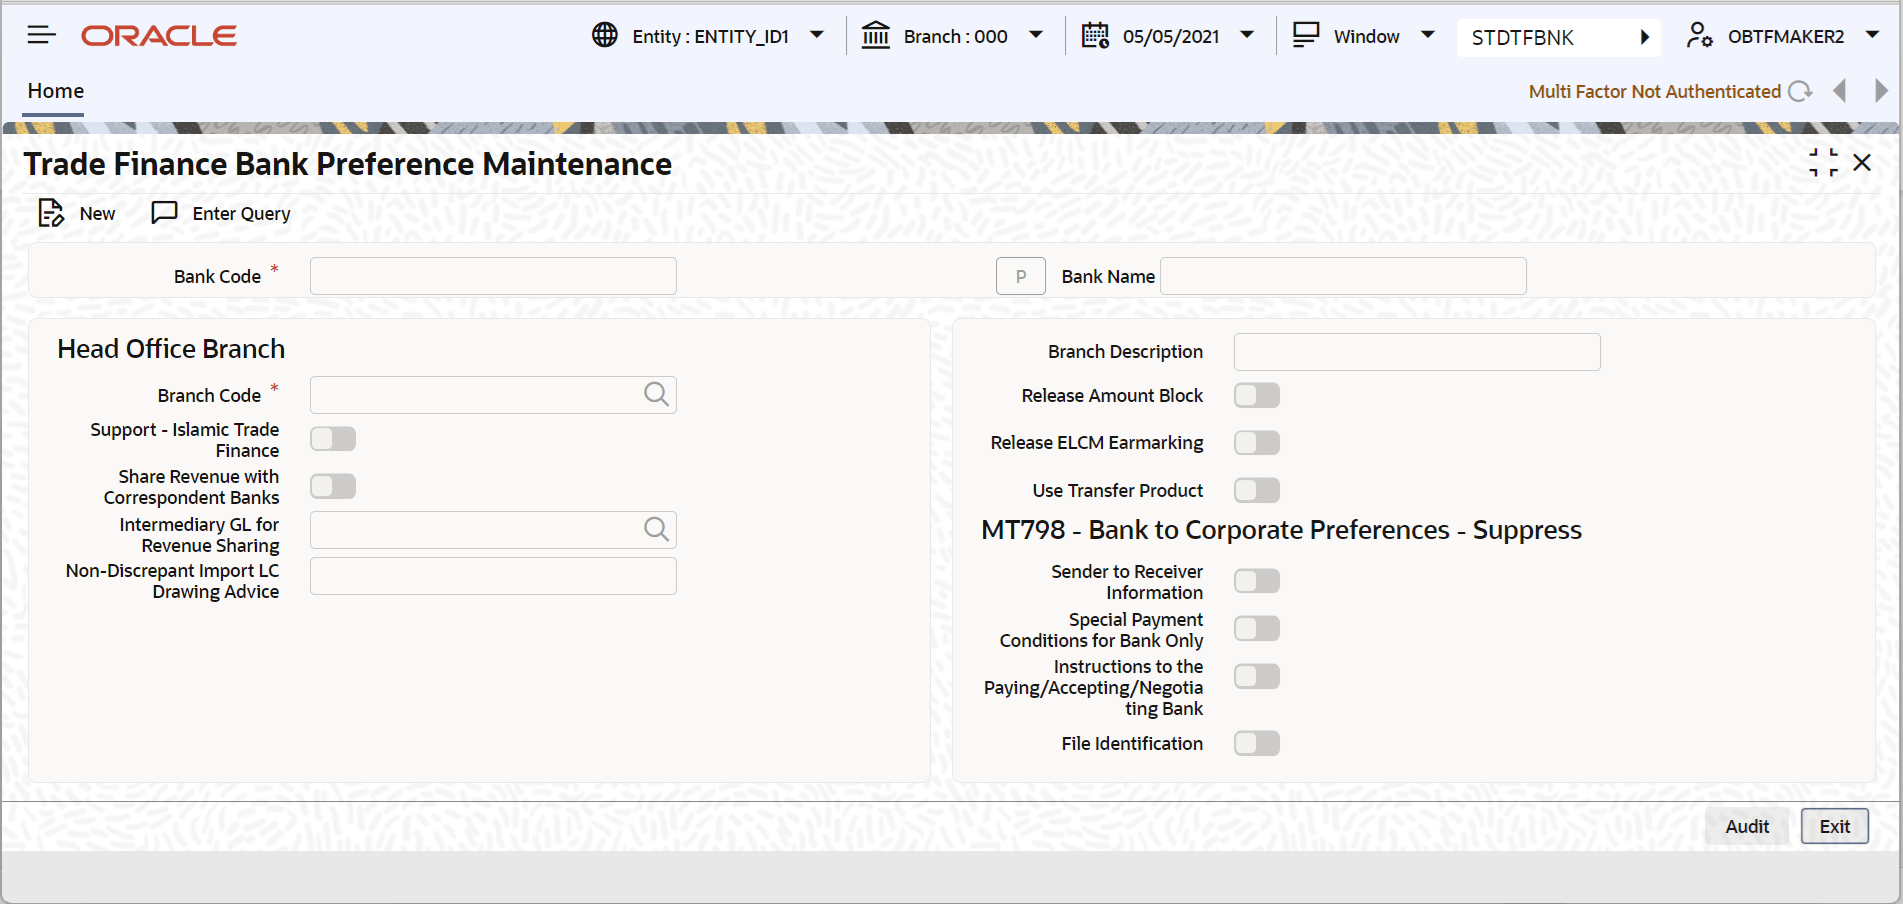This screenshot has height=904, width=1903.
Task: Click the New toolbar label
Action: [97, 213]
